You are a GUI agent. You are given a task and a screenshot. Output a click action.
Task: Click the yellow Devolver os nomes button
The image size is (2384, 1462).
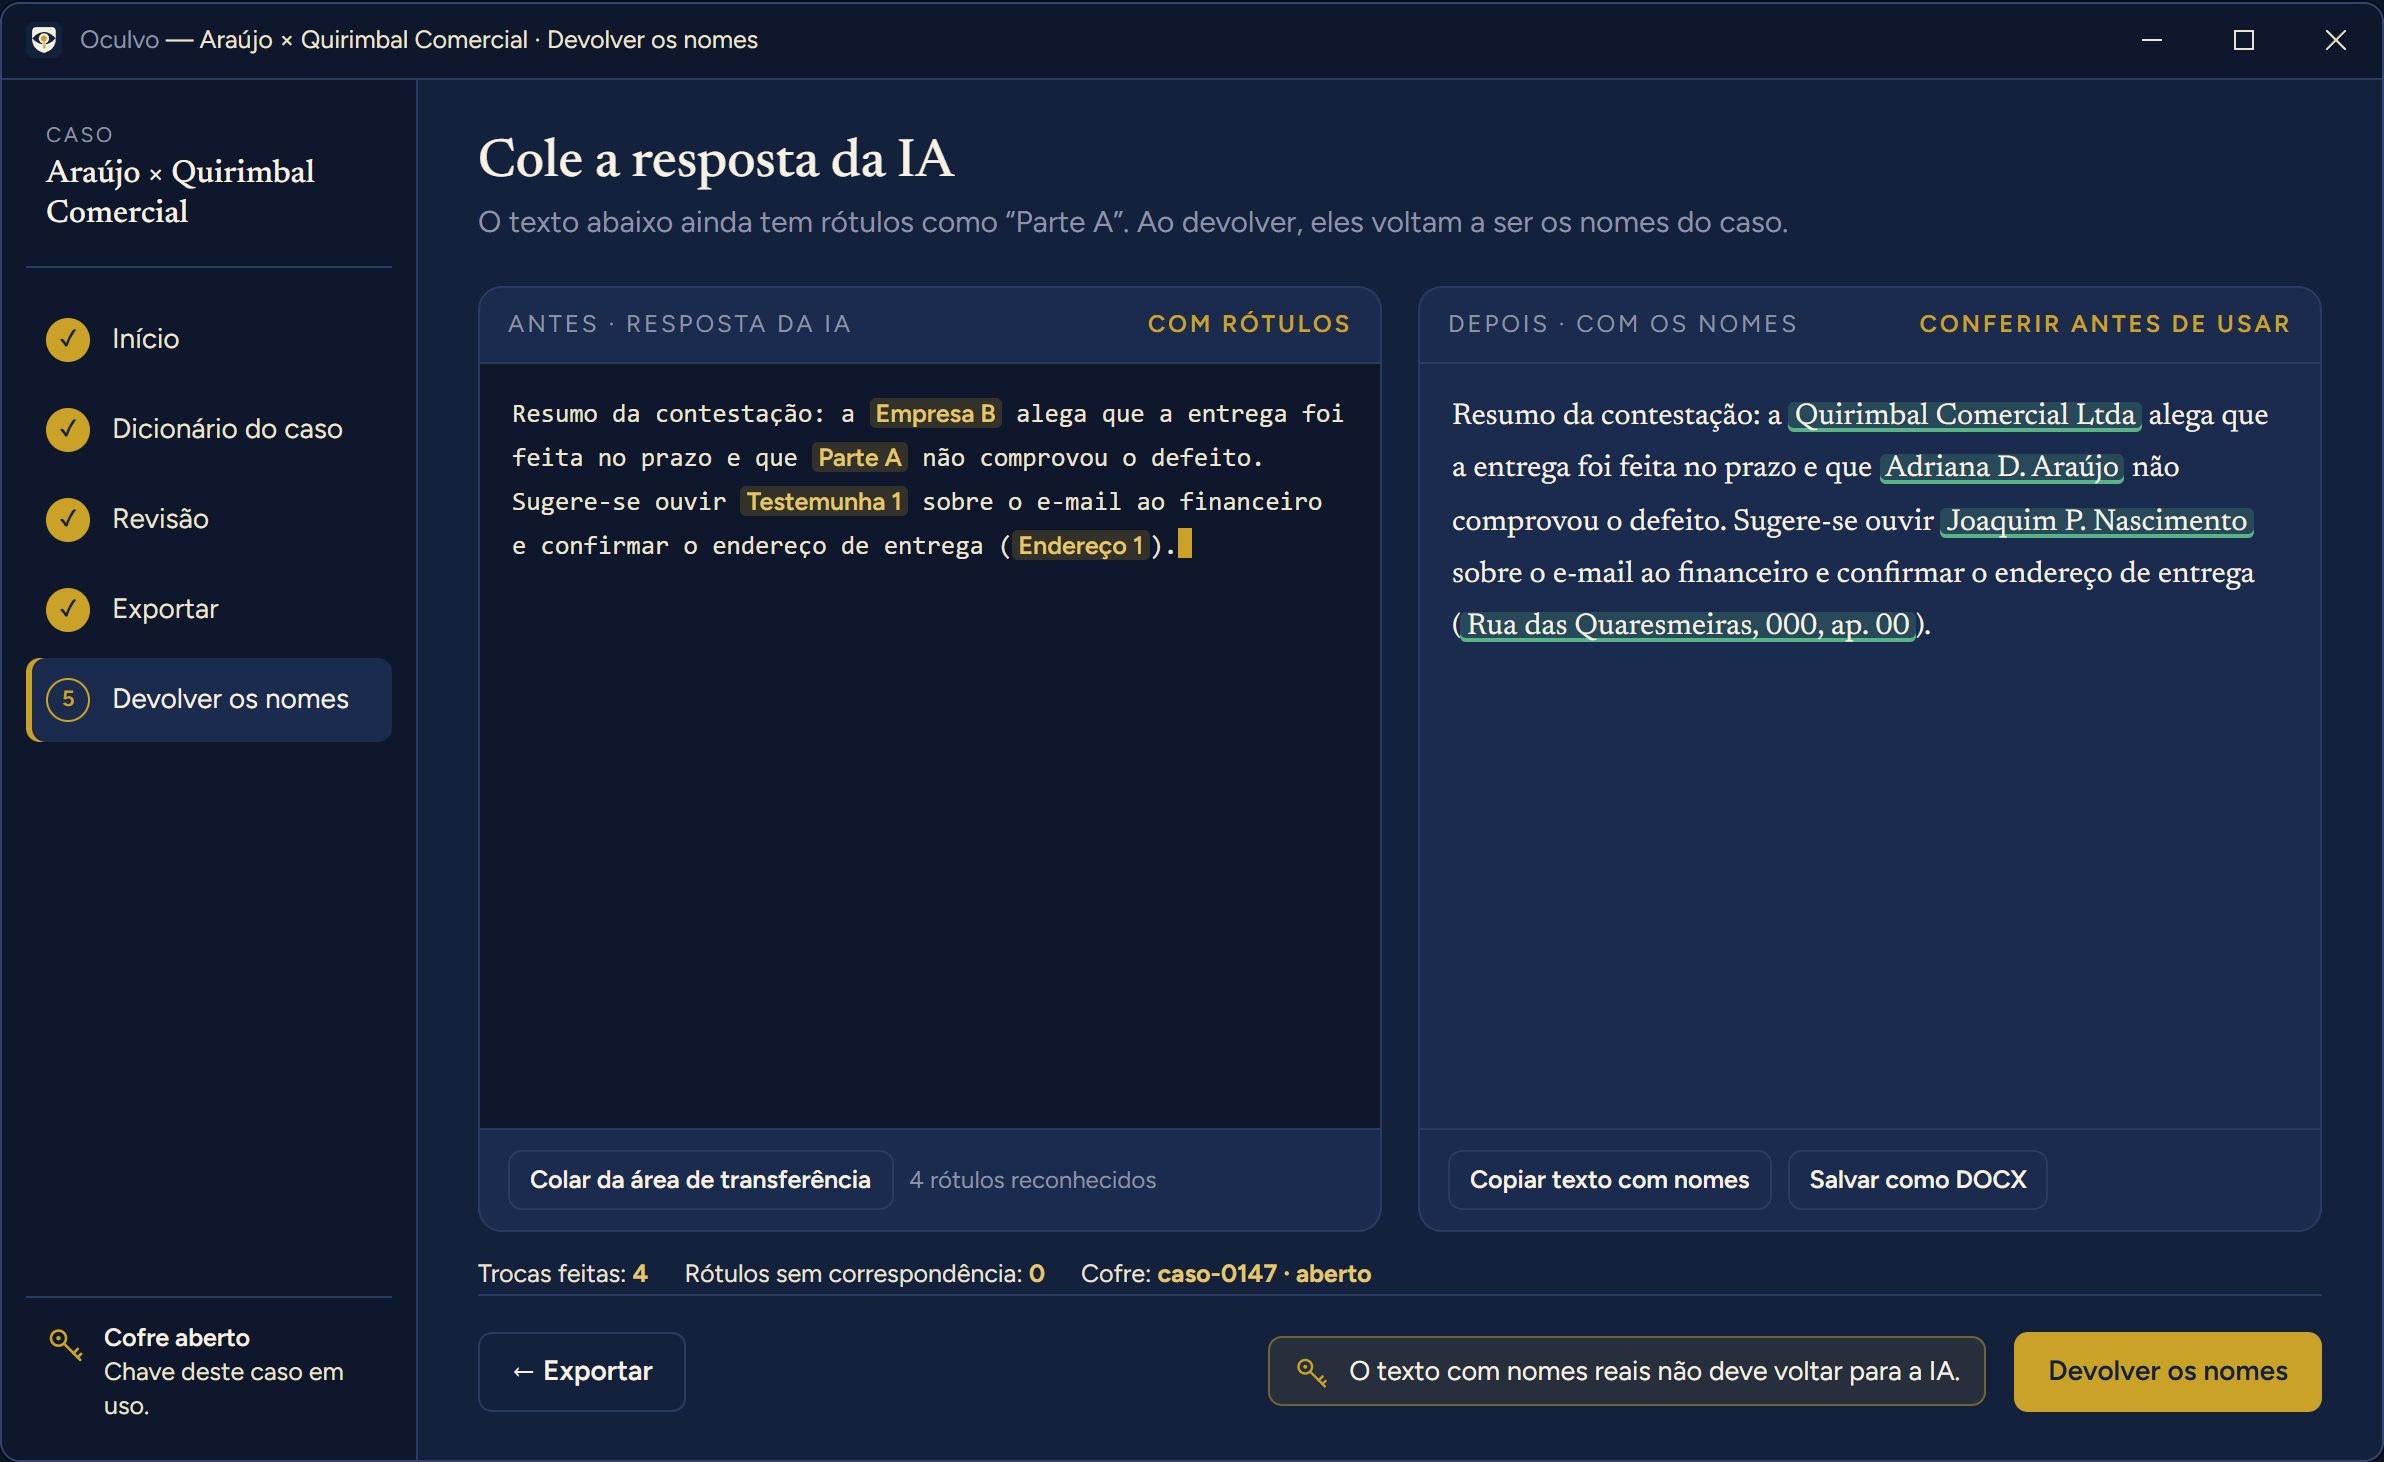click(x=2167, y=1371)
